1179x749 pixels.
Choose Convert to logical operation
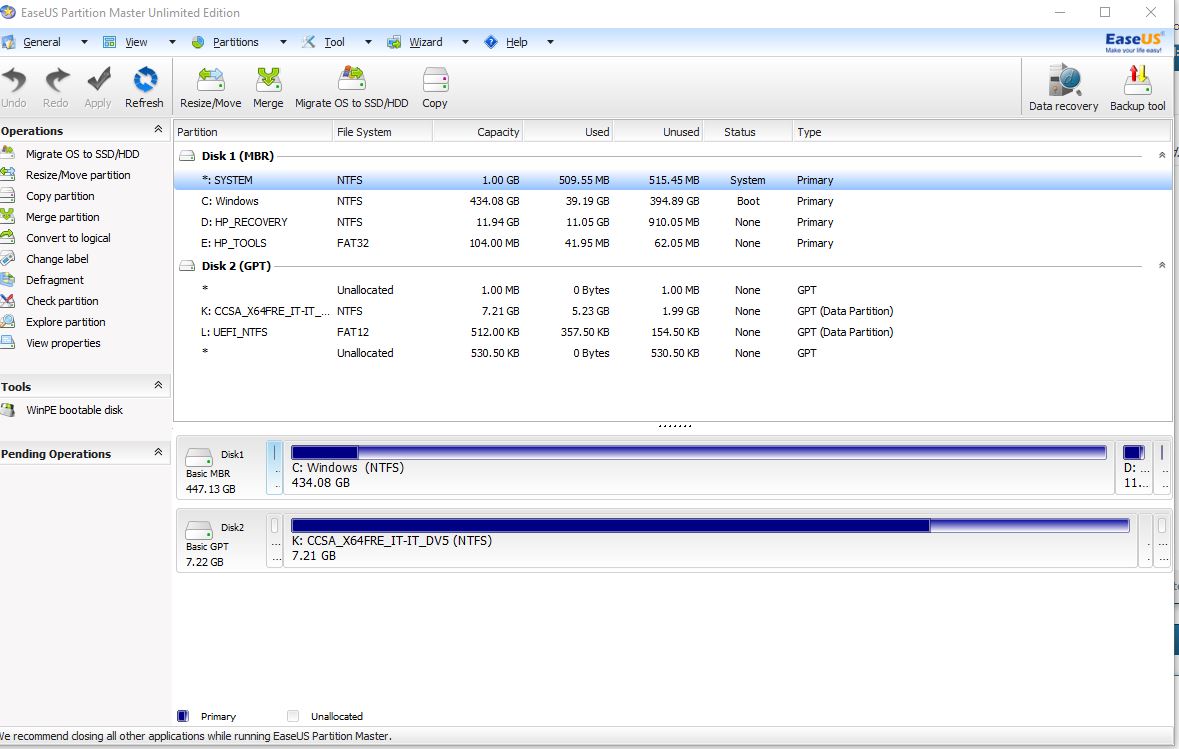(x=68, y=238)
